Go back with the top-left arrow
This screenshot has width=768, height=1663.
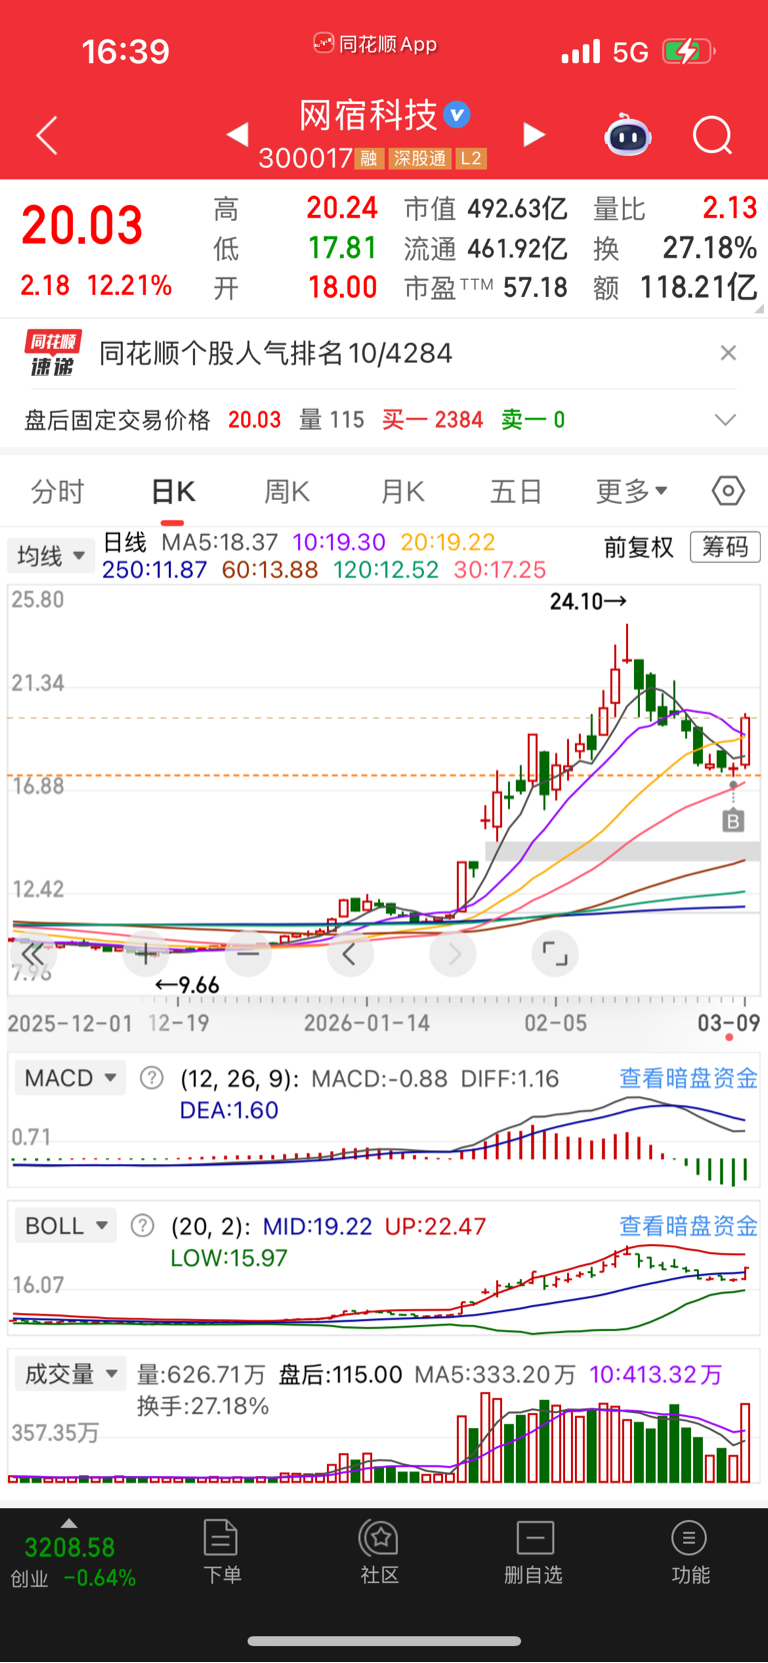click(x=47, y=136)
